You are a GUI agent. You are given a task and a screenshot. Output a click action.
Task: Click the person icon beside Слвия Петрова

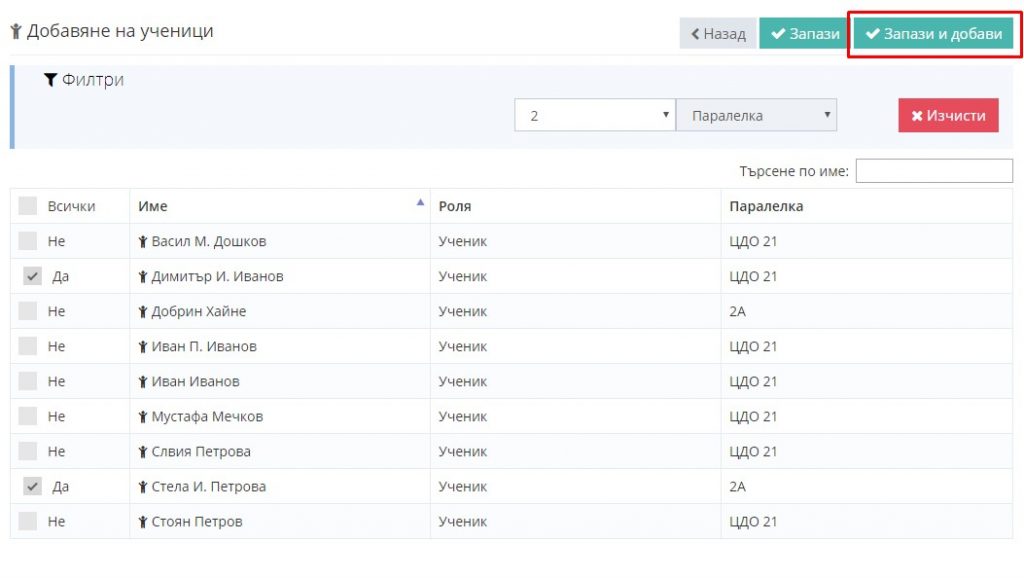[142, 452]
